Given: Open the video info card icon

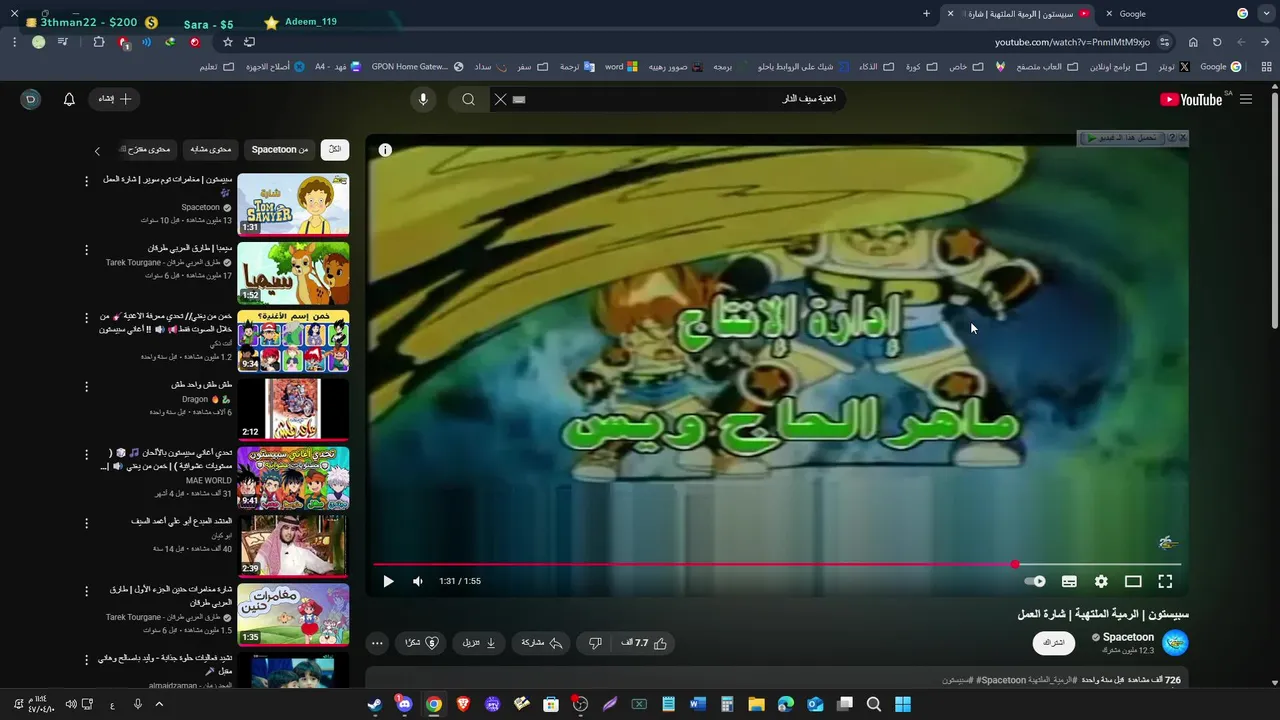Looking at the screenshot, I should 385,150.
